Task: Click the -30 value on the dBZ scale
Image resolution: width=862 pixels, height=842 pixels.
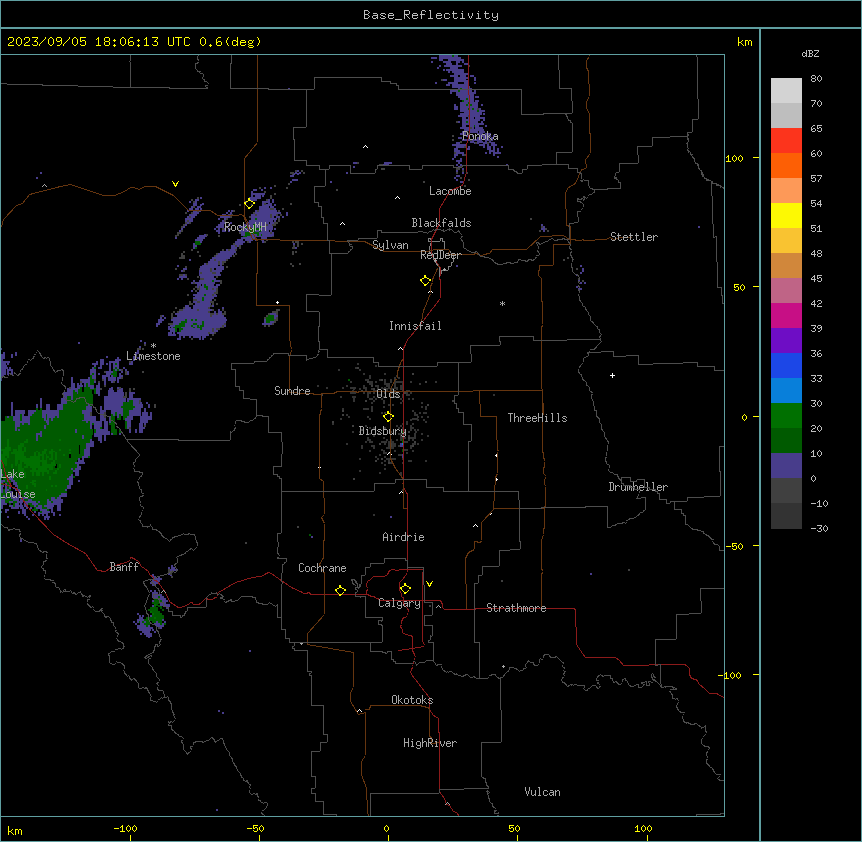Action: tap(819, 529)
